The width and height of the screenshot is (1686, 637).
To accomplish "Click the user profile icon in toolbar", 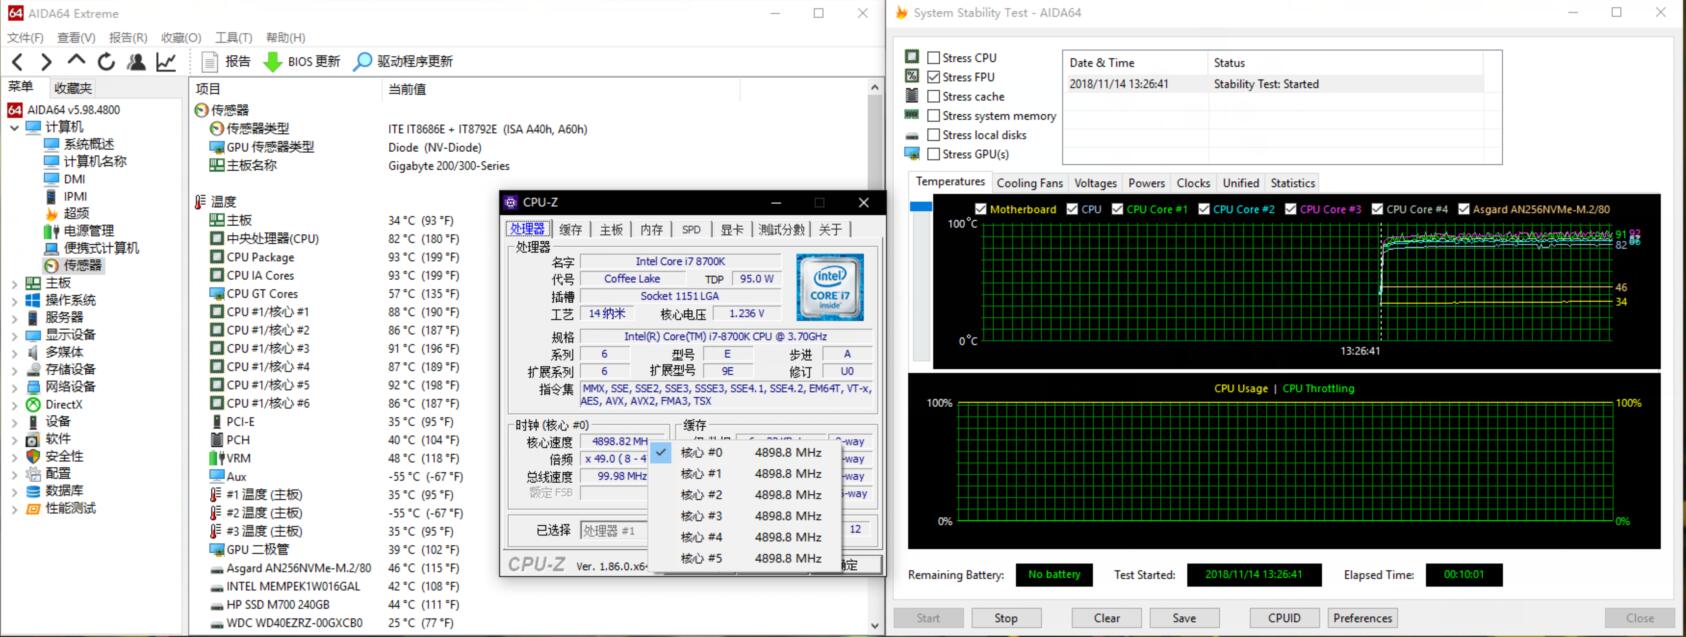I will point(136,62).
